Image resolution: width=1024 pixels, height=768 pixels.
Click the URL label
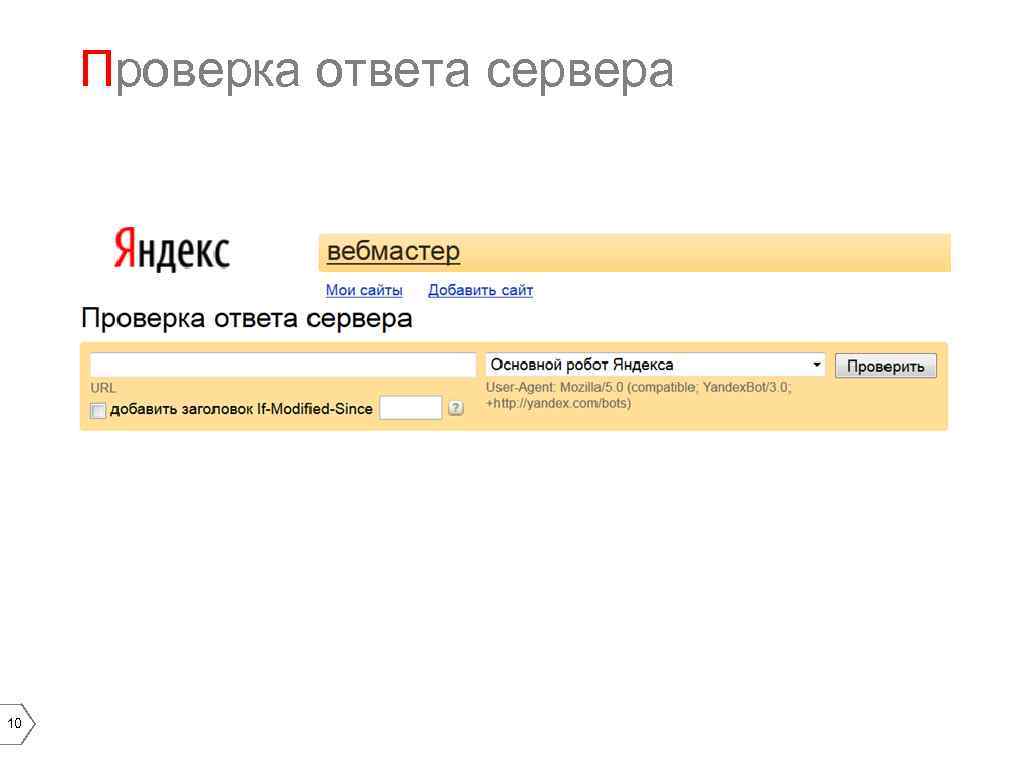pyautogui.click(x=103, y=388)
